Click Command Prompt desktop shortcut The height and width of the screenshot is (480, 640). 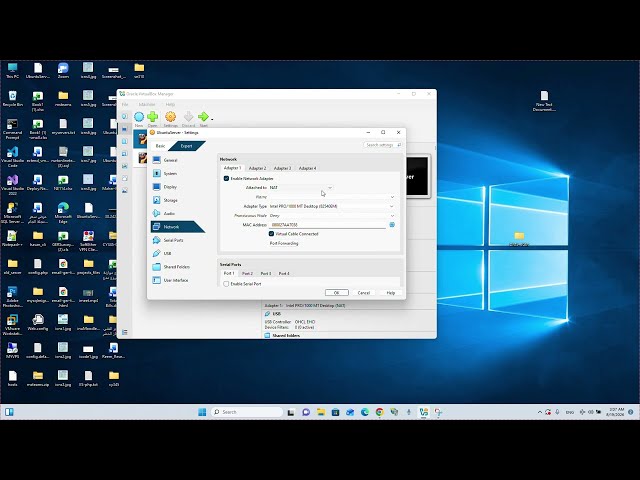(13, 129)
